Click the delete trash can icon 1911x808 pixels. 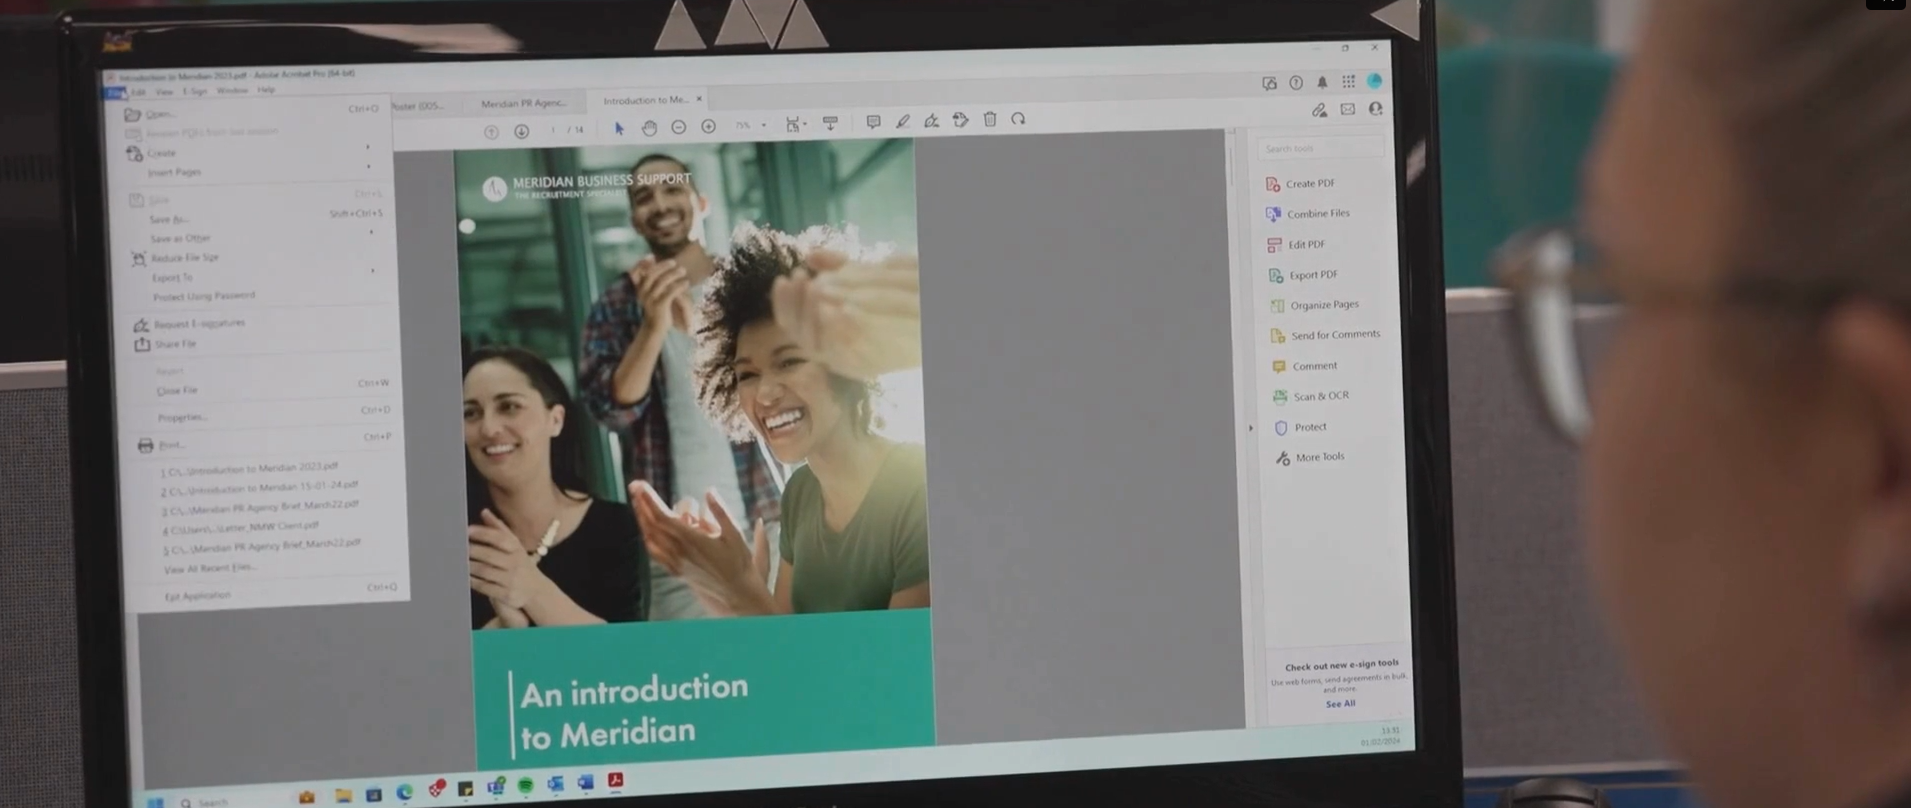(990, 119)
